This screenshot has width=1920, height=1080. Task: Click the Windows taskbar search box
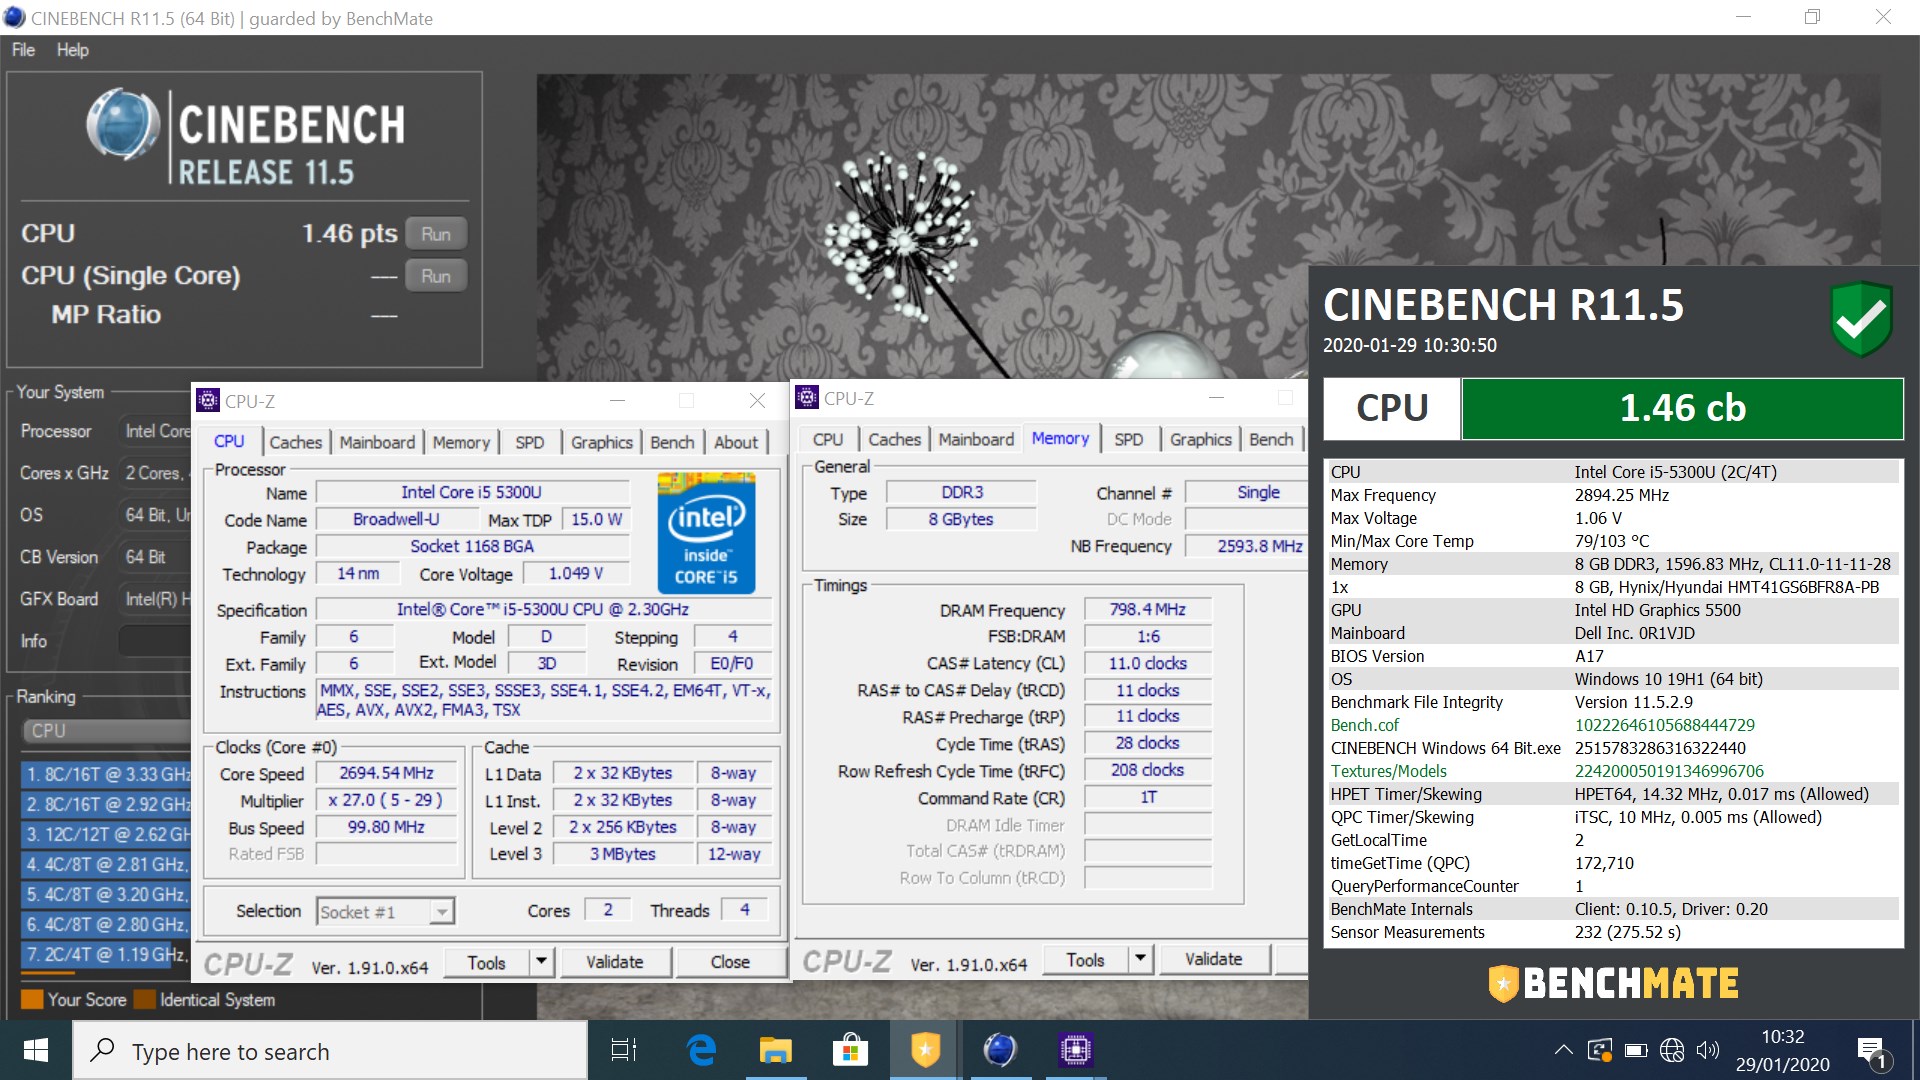330,1051
